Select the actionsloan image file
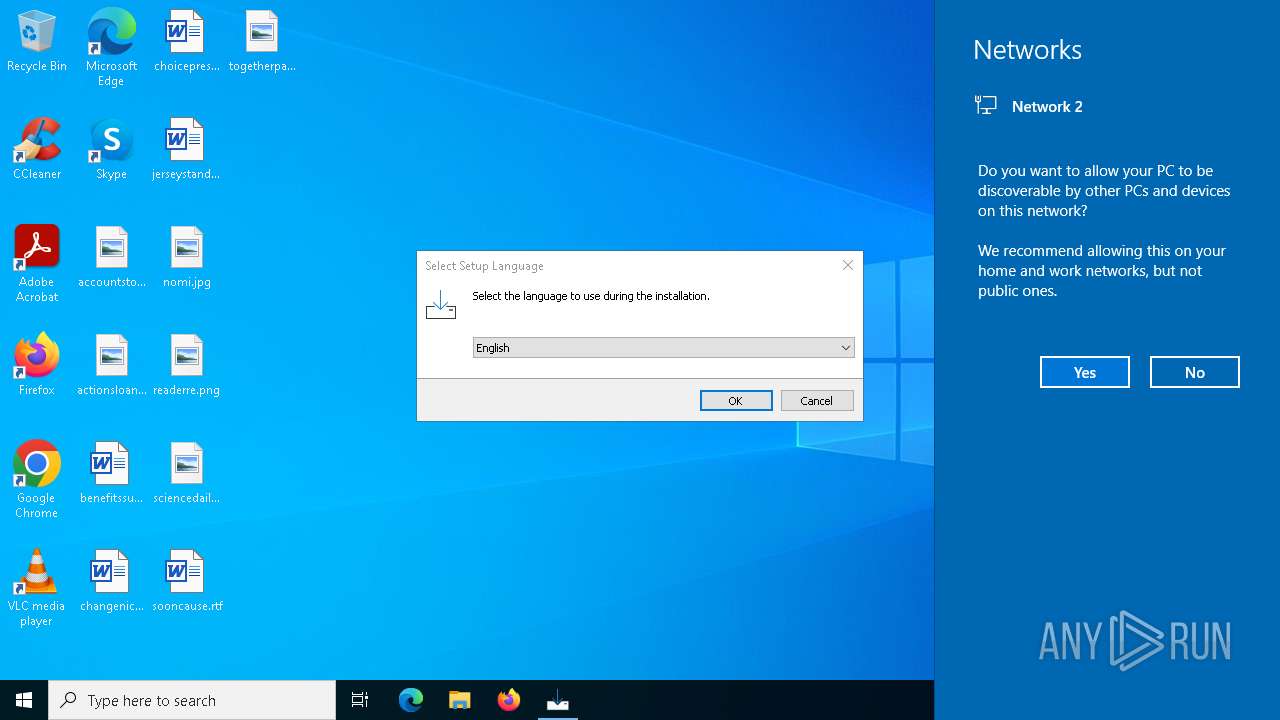 click(x=111, y=365)
